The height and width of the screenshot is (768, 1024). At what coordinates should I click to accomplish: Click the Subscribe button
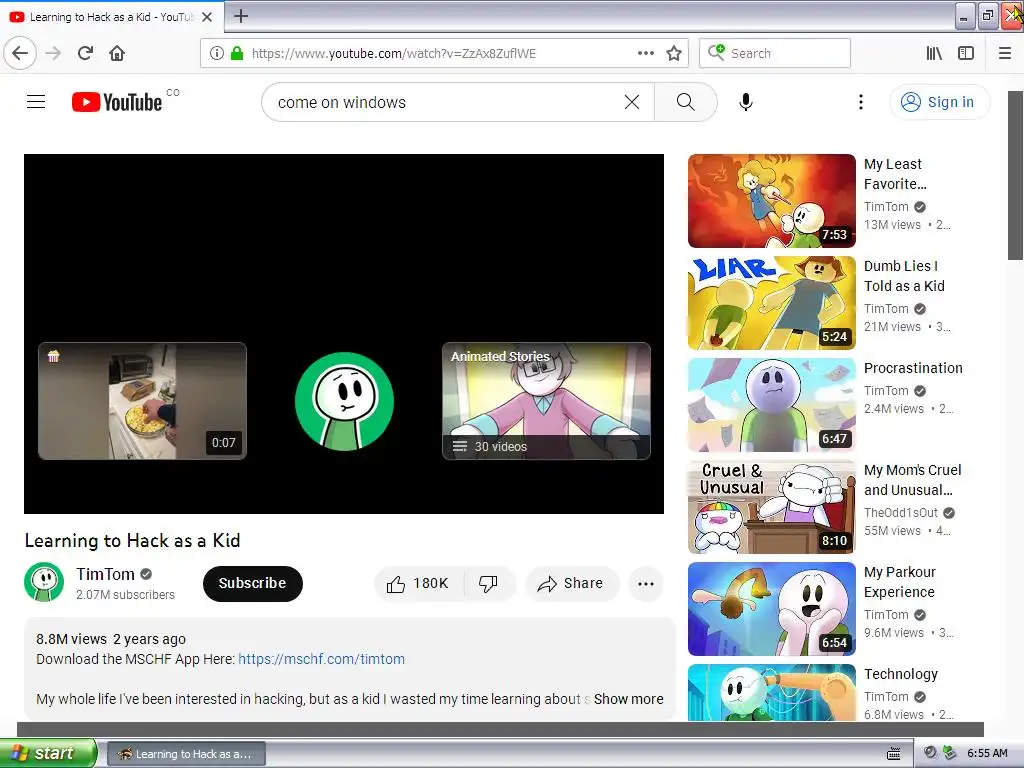tap(253, 583)
